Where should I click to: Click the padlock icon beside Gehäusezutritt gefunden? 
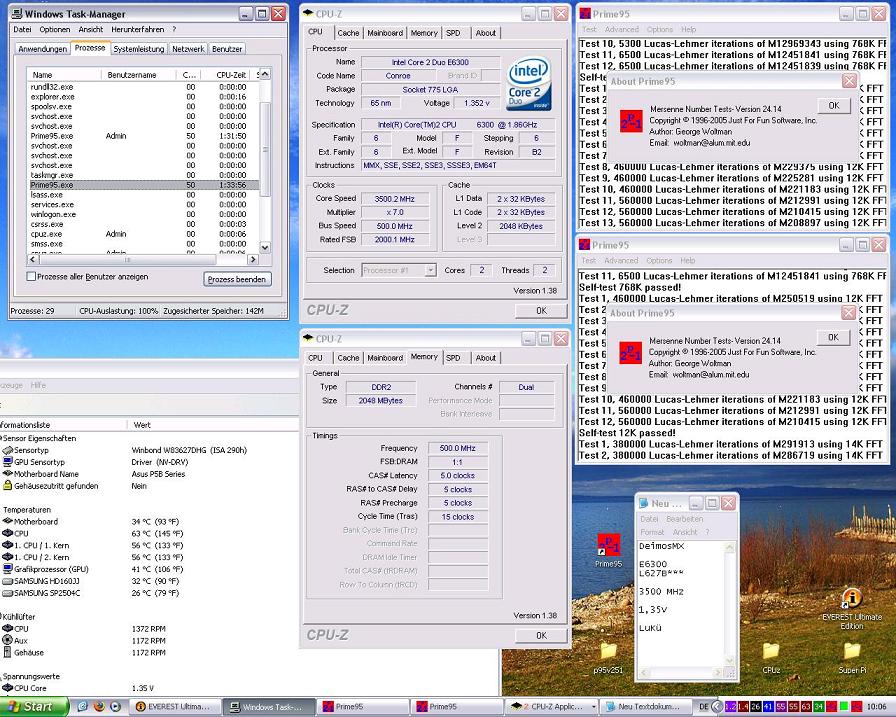pos(7,486)
